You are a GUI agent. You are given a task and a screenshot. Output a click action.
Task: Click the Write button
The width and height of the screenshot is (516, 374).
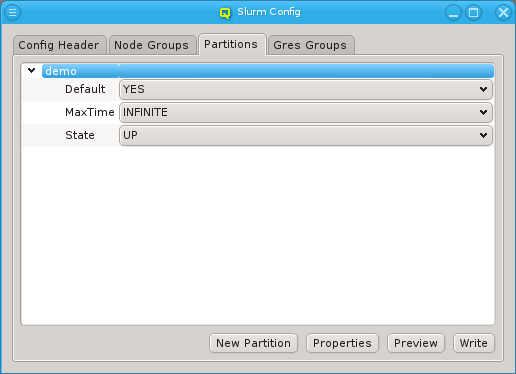click(x=474, y=343)
